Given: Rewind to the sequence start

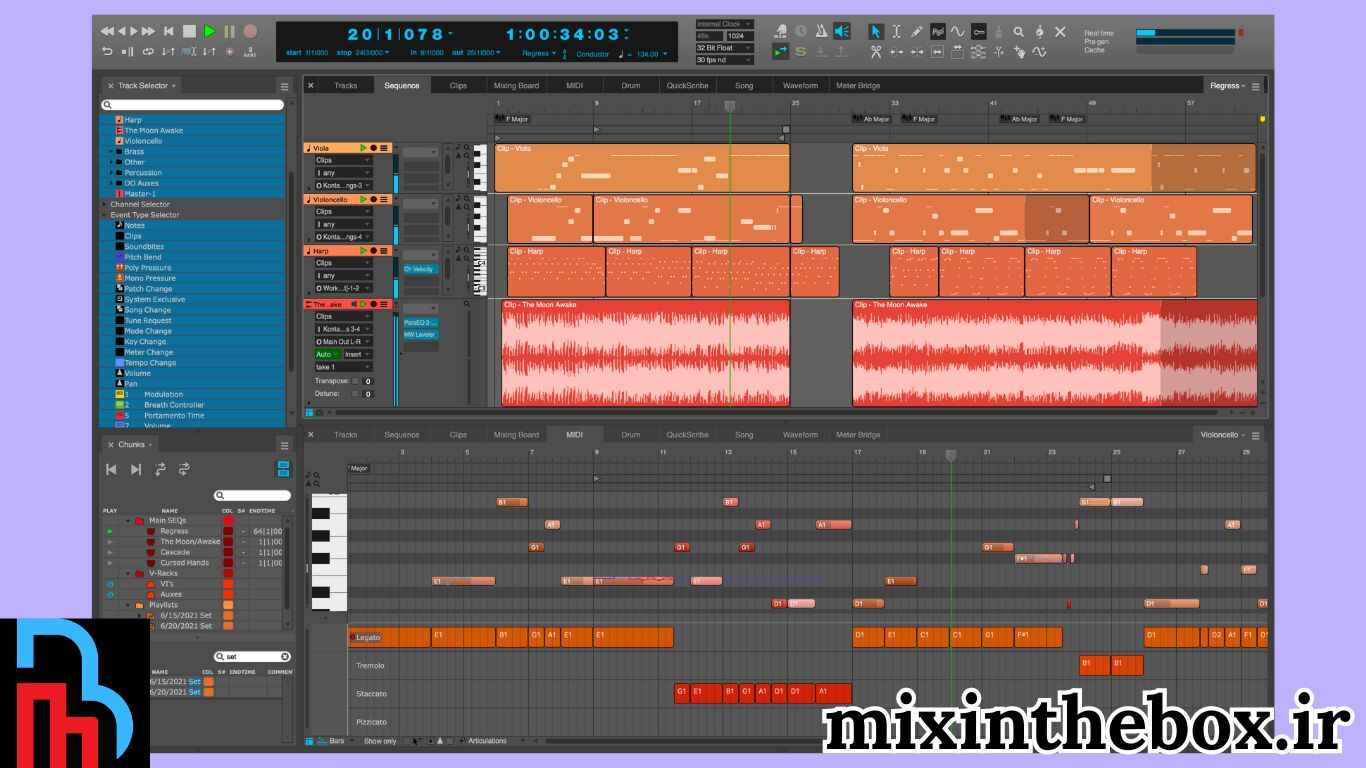Looking at the screenshot, I should [x=168, y=32].
